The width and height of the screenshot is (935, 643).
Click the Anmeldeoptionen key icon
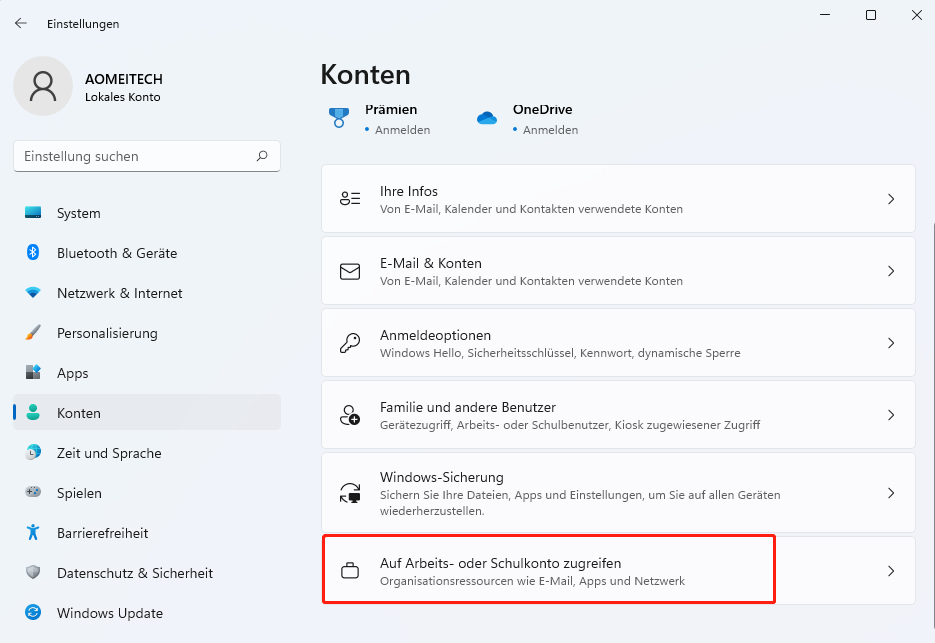click(x=350, y=343)
